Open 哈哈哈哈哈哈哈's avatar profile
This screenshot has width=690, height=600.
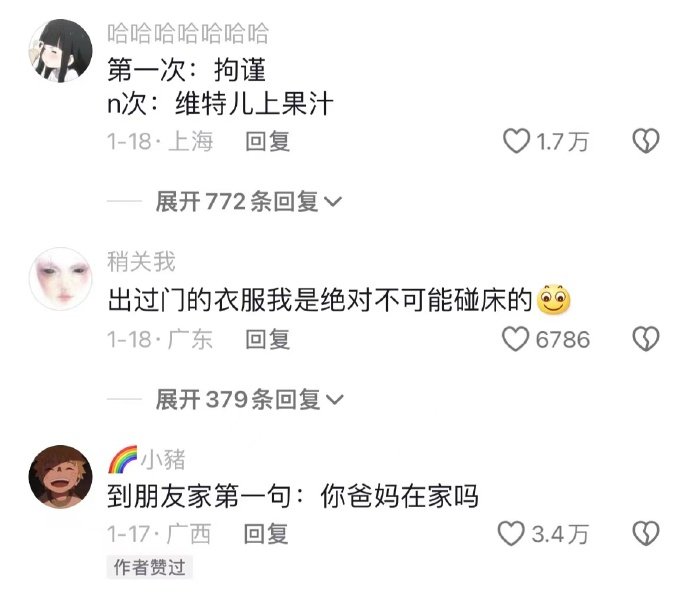(x=61, y=50)
